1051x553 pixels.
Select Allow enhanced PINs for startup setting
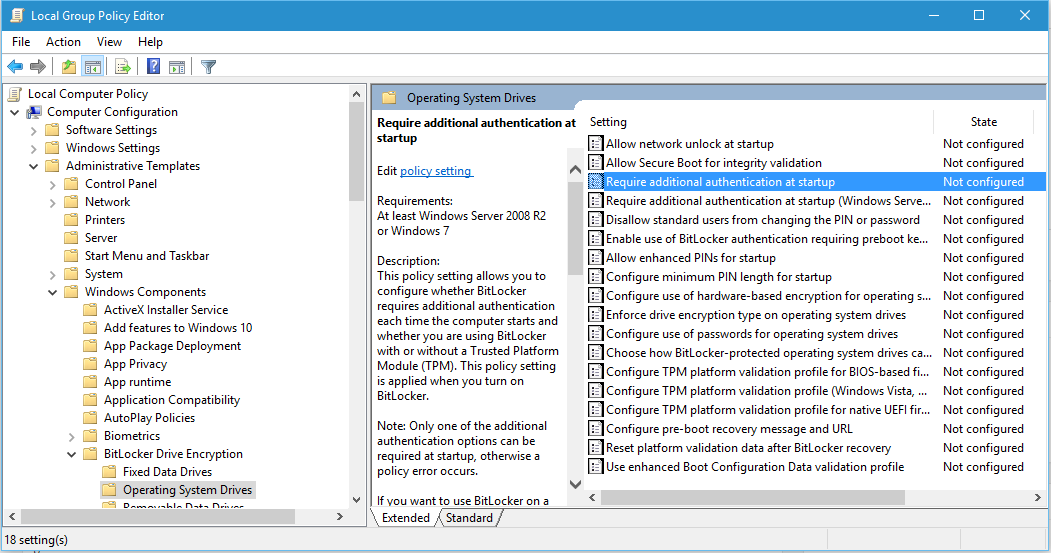[690, 258]
